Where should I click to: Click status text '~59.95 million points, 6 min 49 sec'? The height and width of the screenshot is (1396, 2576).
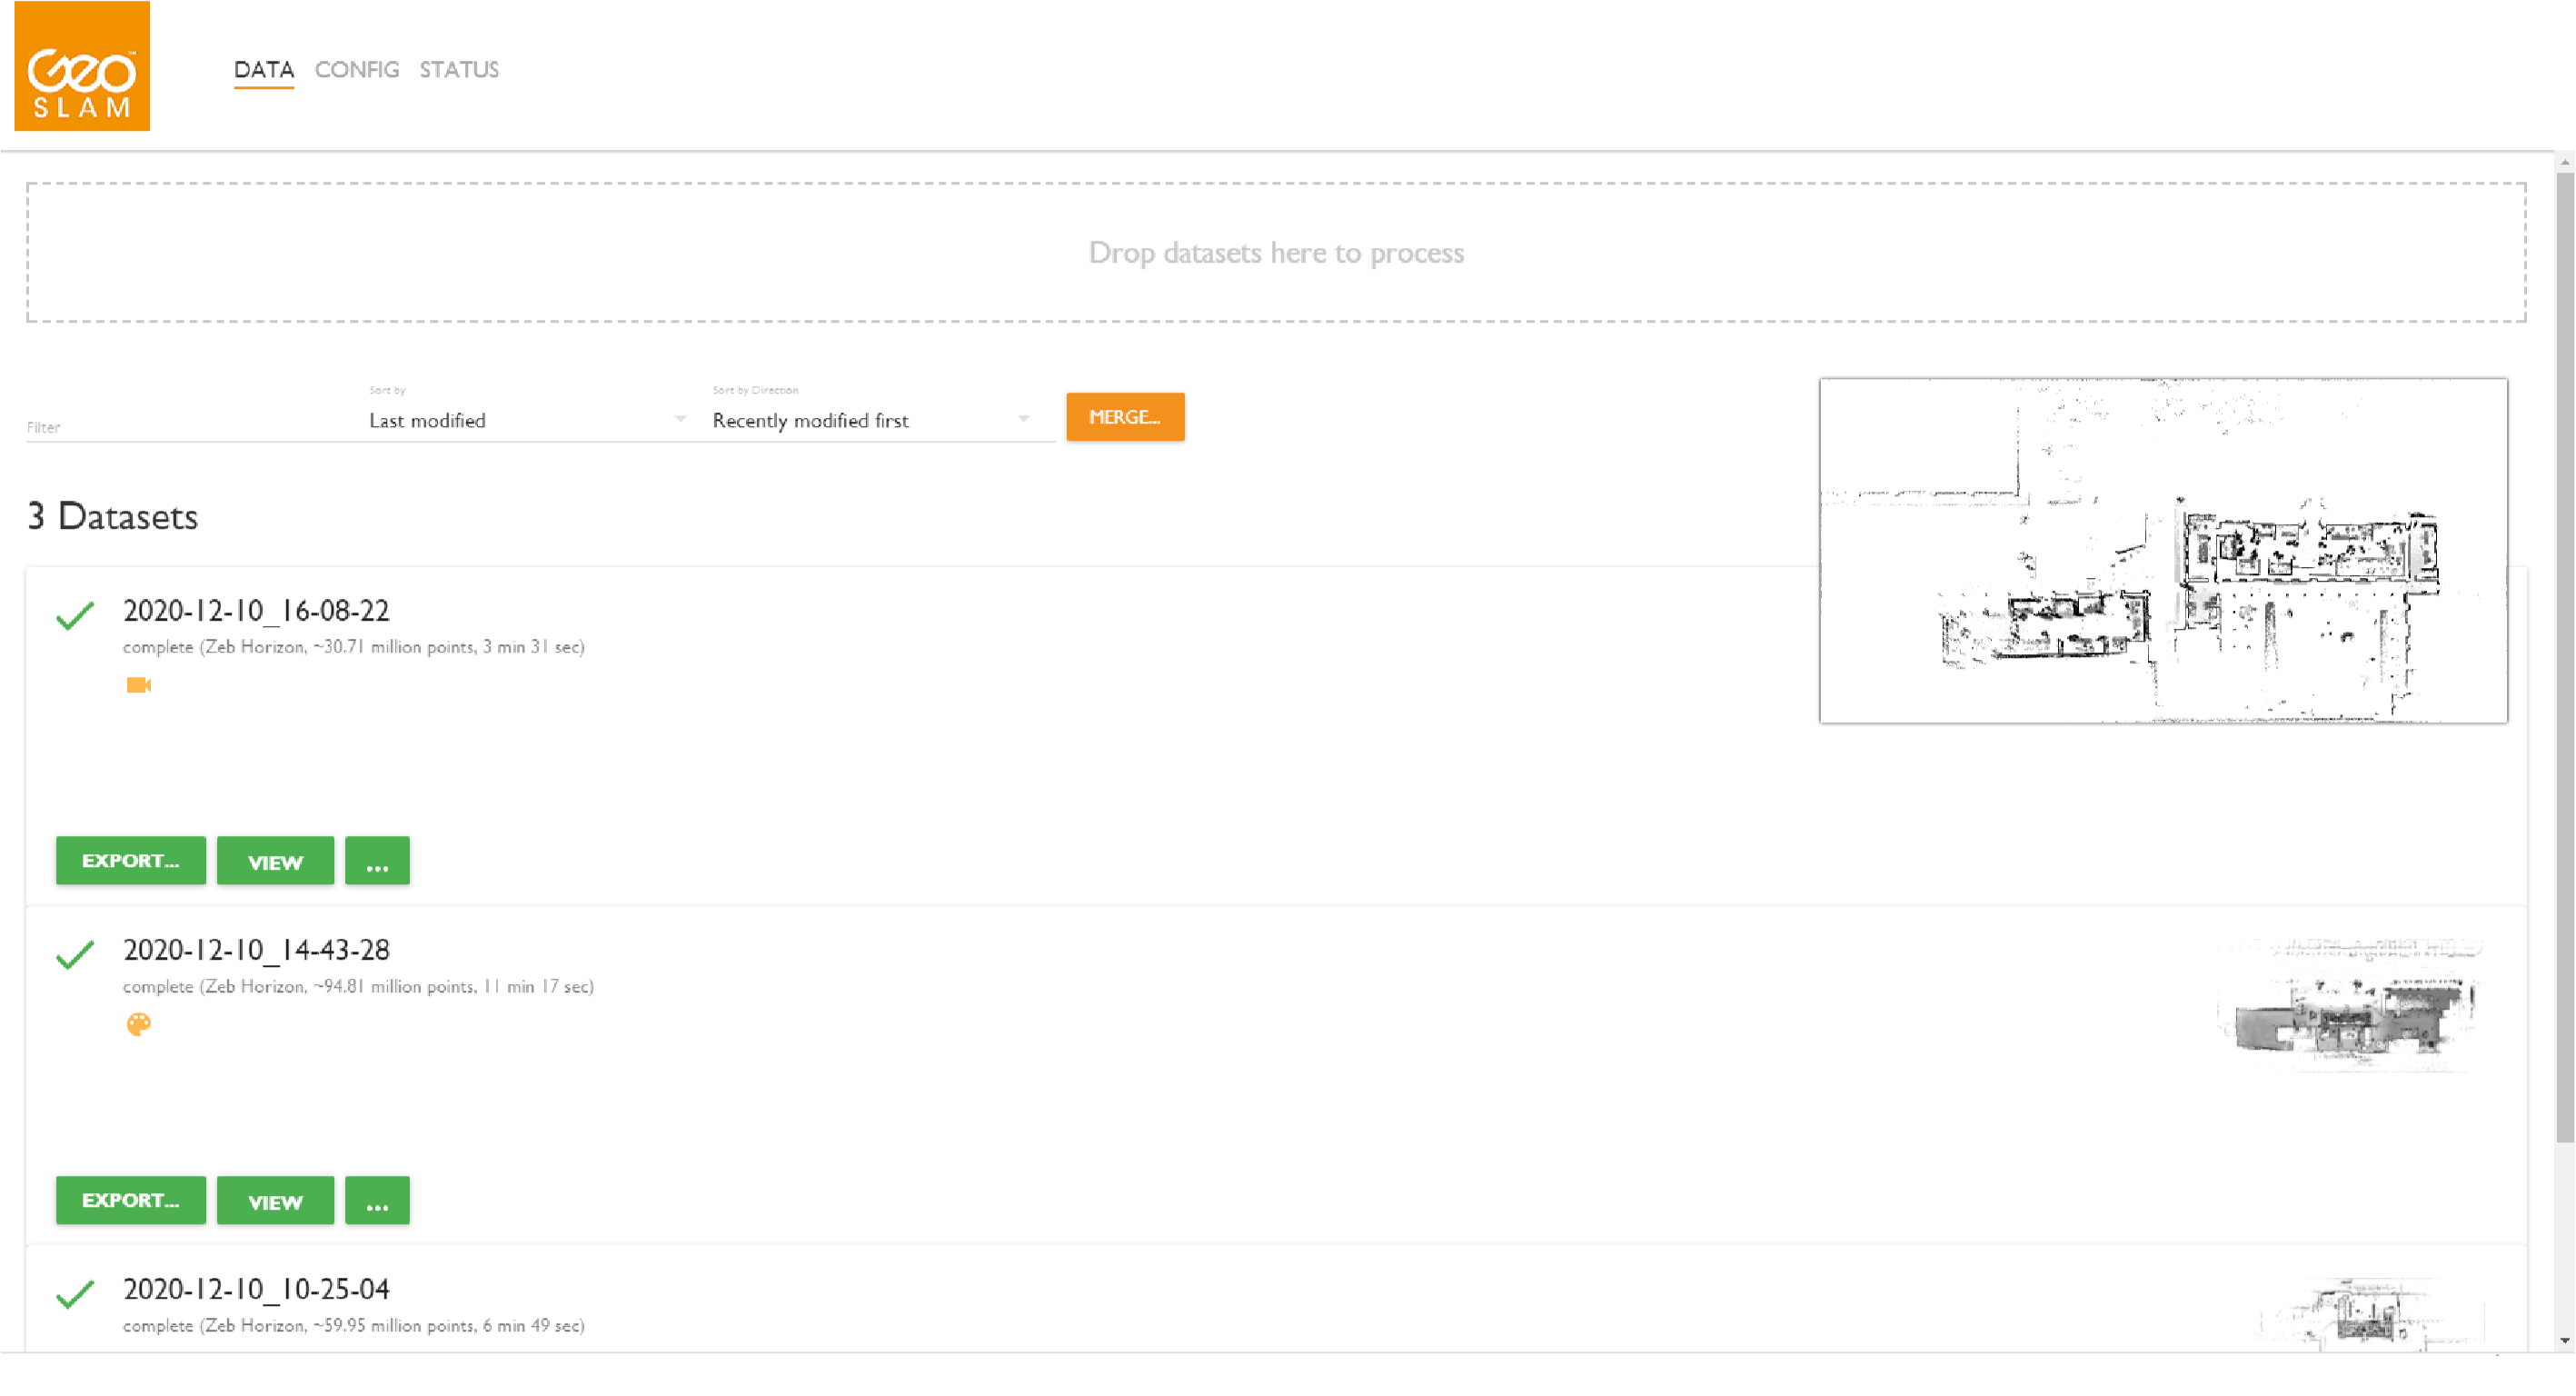pos(449,1326)
